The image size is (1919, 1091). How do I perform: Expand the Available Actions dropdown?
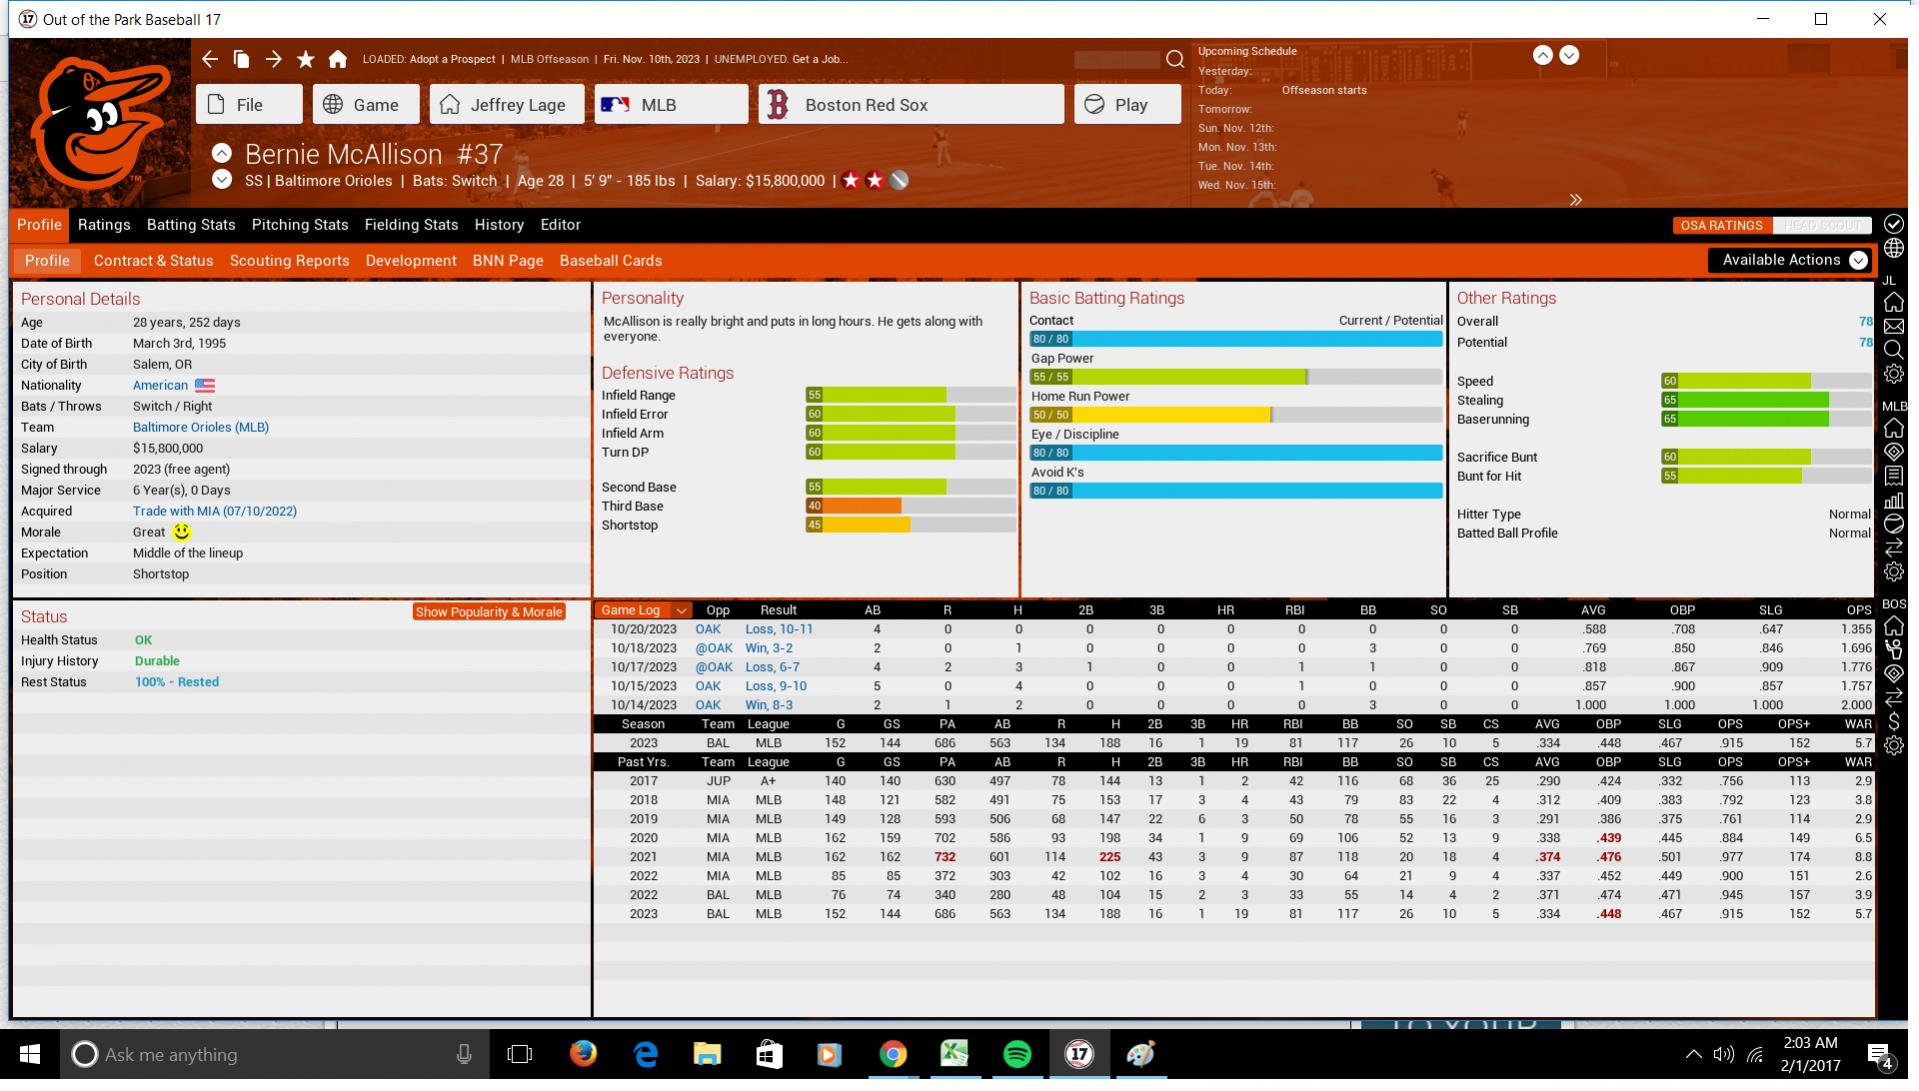click(x=1790, y=260)
